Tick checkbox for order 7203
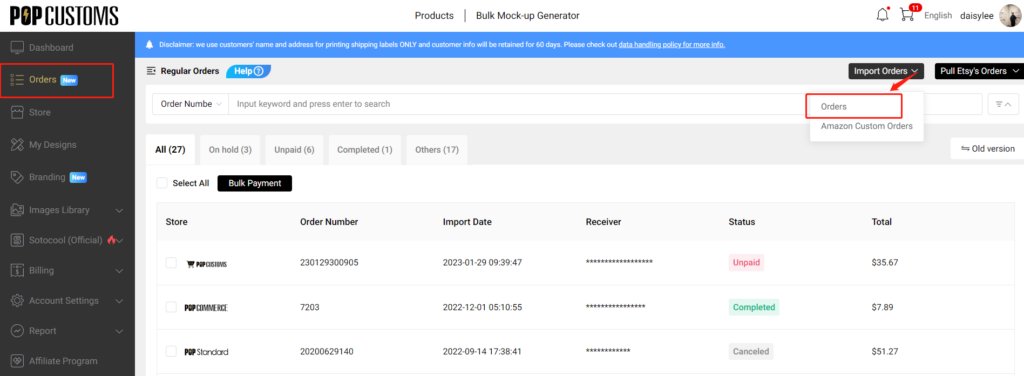The width and height of the screenshot is (1024, 376). [171, 307]
